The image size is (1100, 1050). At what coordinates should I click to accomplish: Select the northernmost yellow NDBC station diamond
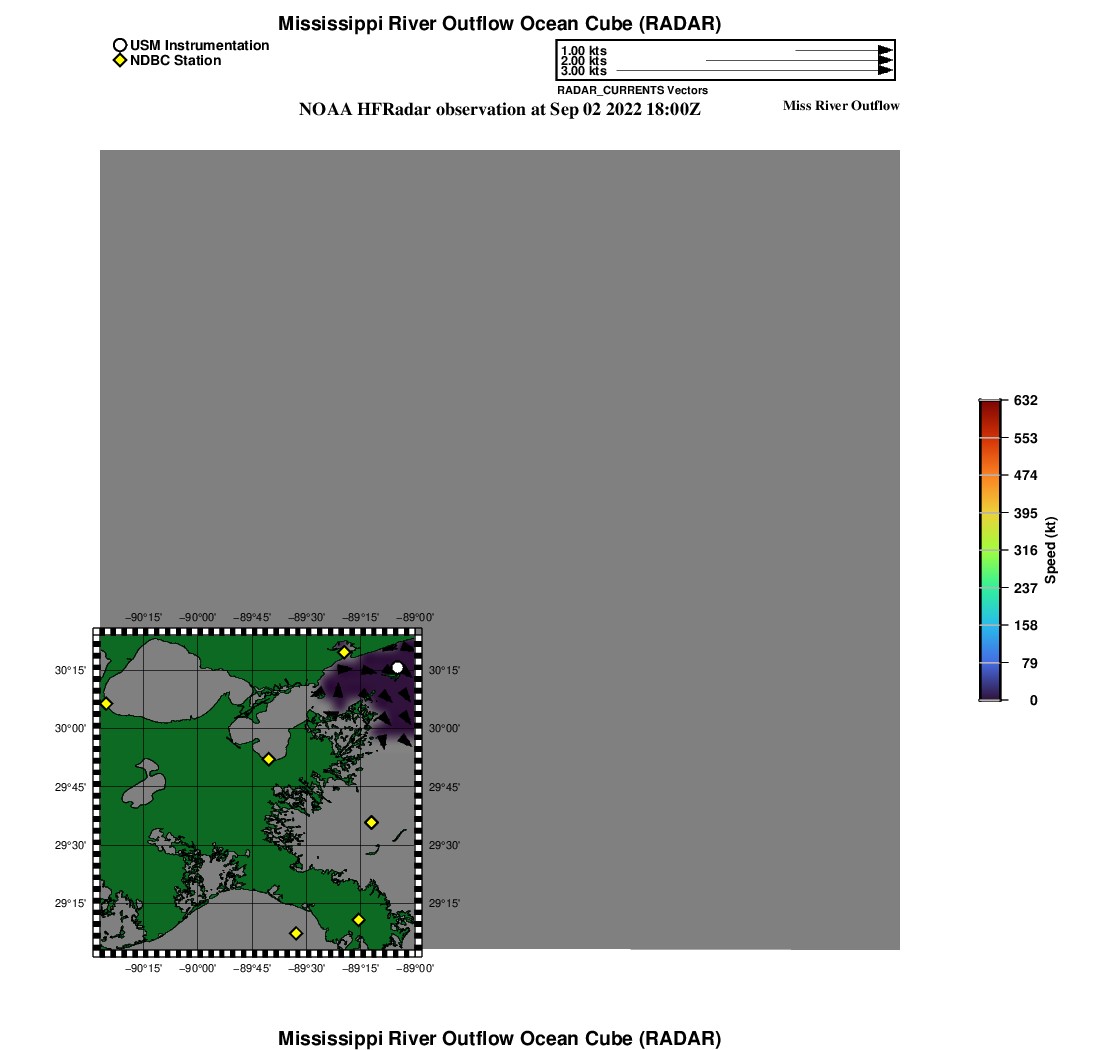tap(344, 653)
